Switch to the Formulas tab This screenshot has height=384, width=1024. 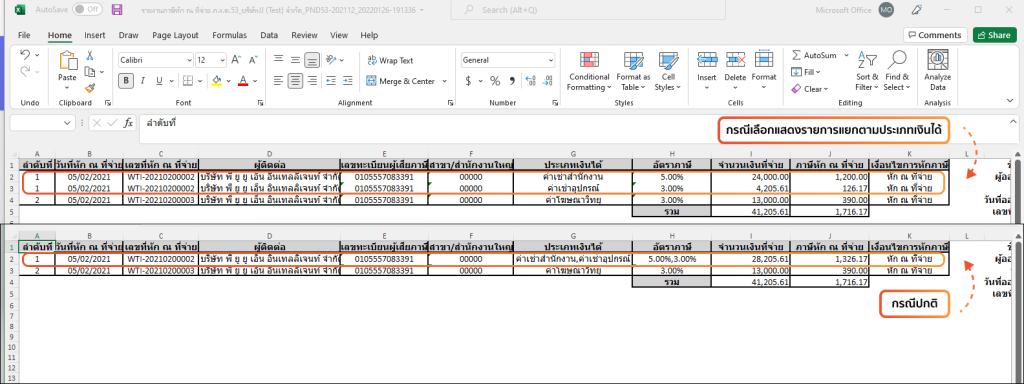tap(229, 35)
